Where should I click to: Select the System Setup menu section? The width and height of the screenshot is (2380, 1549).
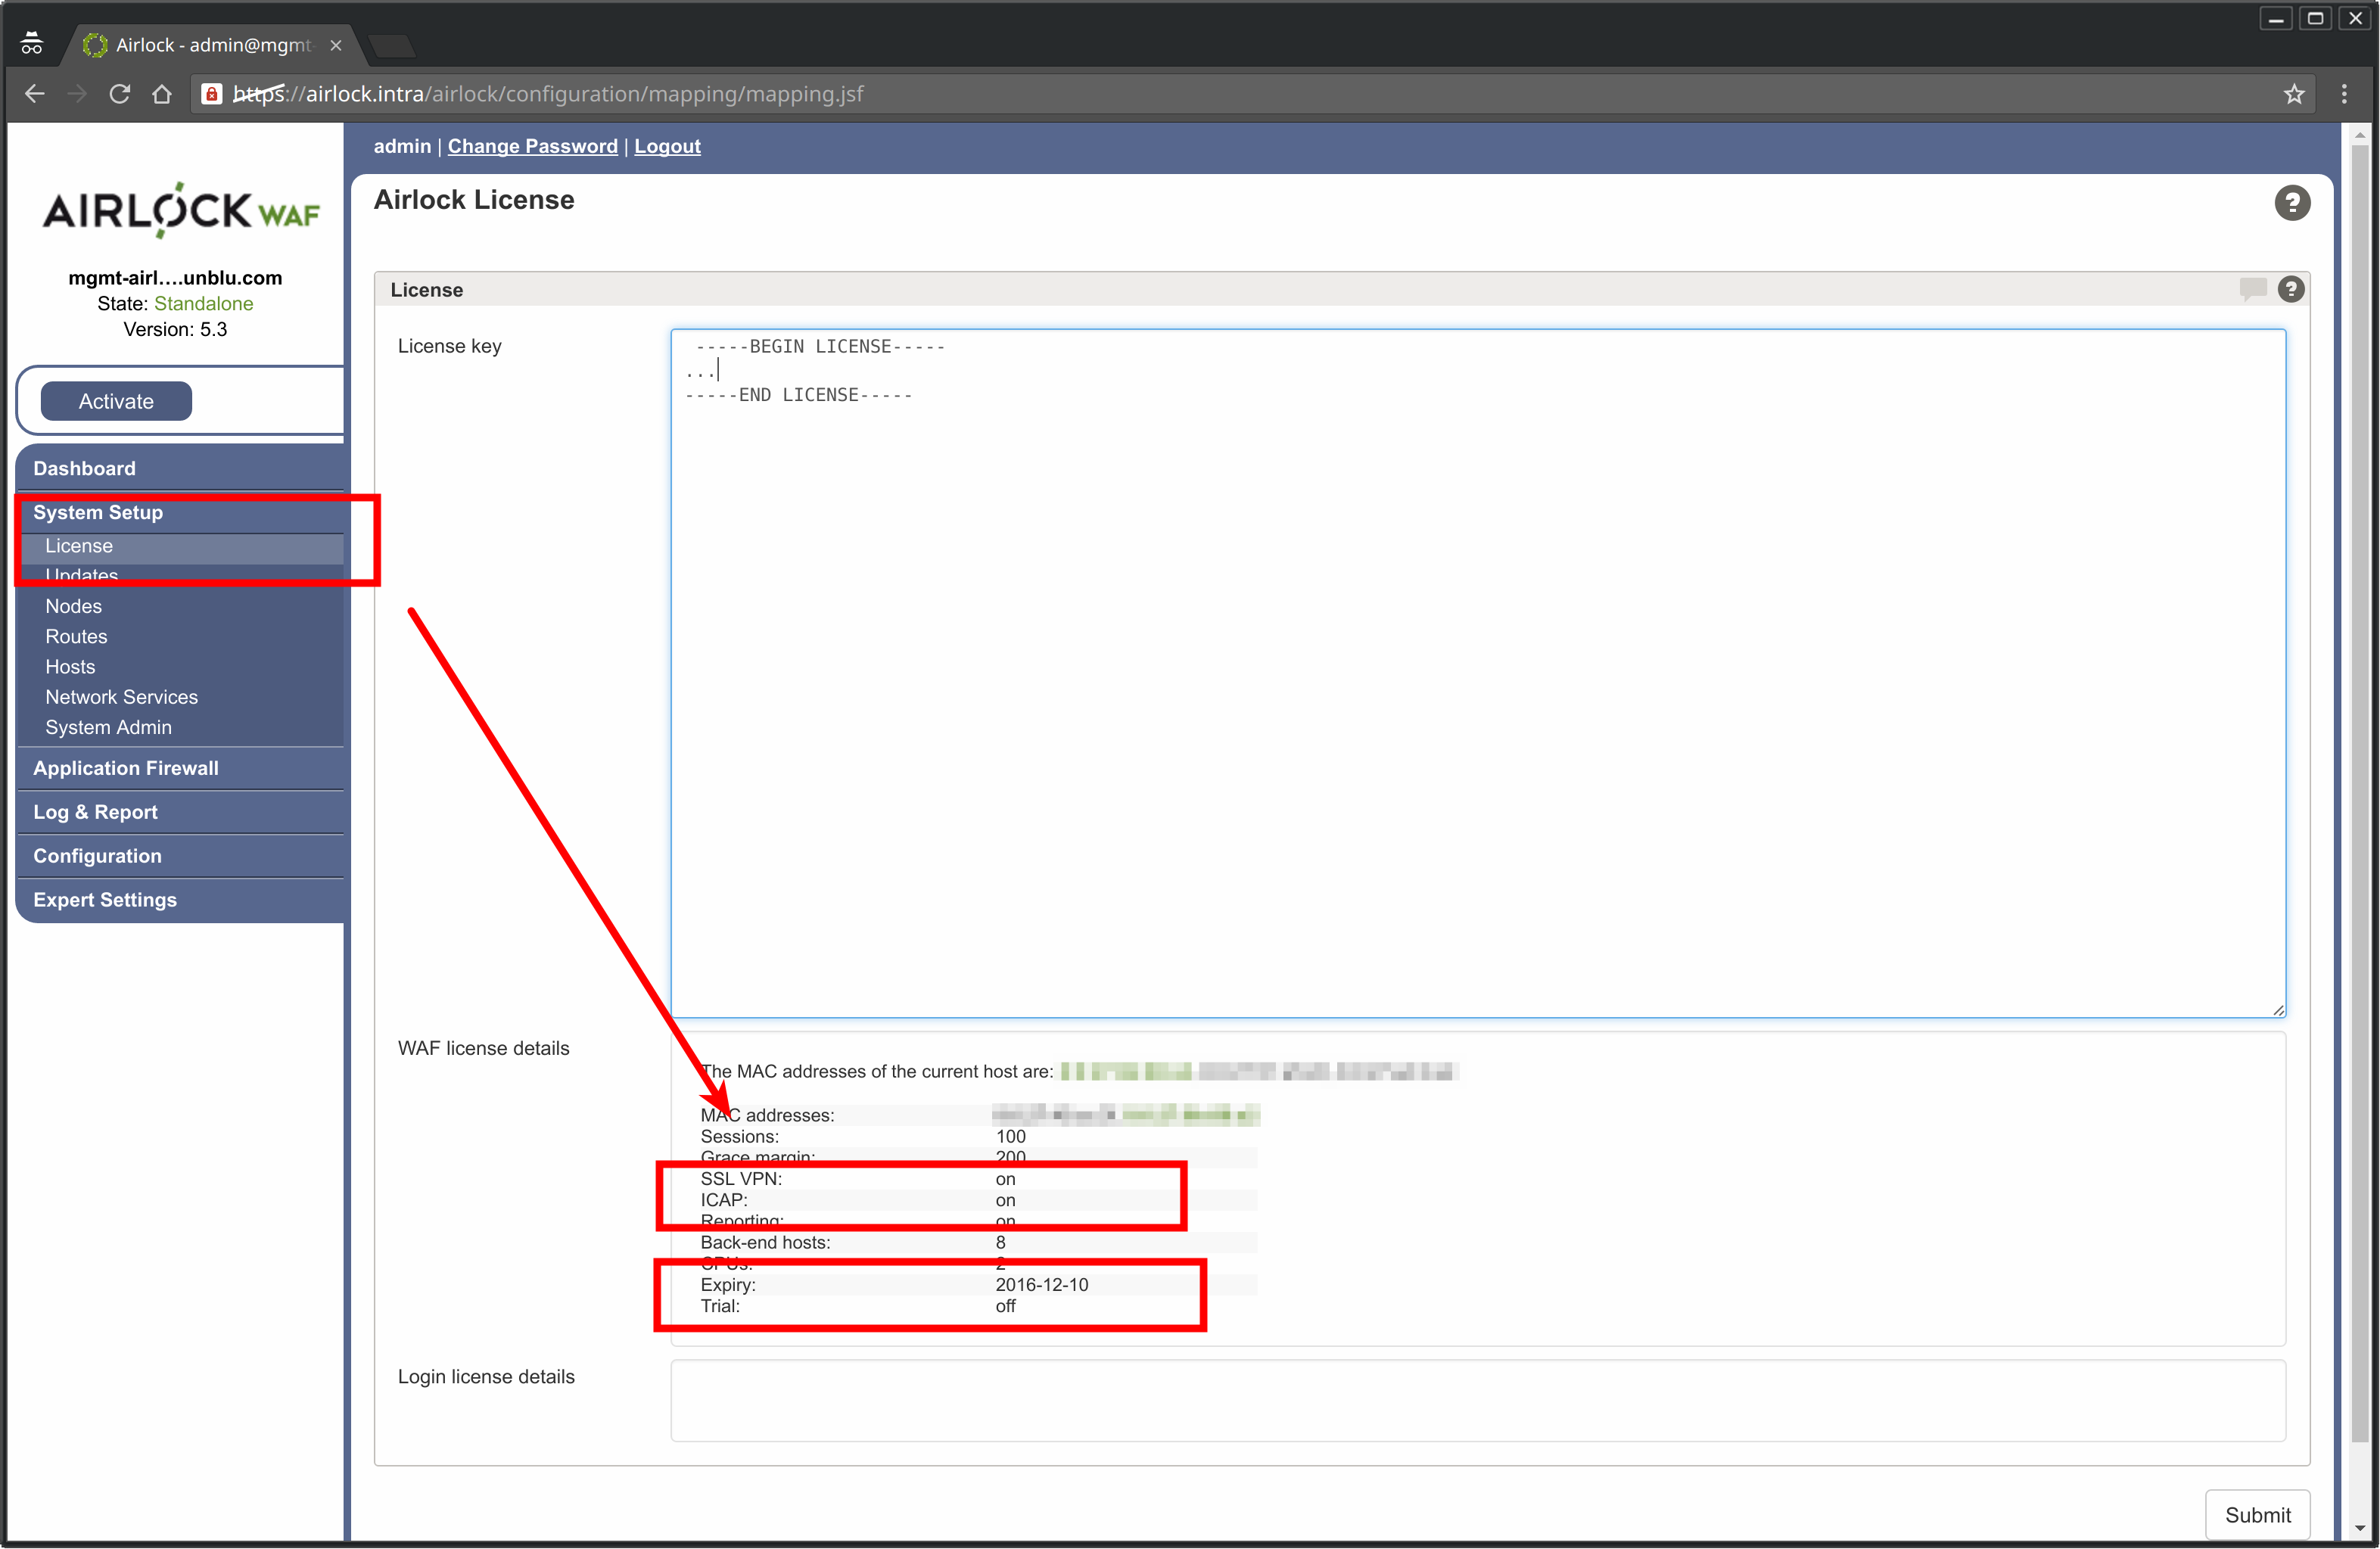coord(101,510)
